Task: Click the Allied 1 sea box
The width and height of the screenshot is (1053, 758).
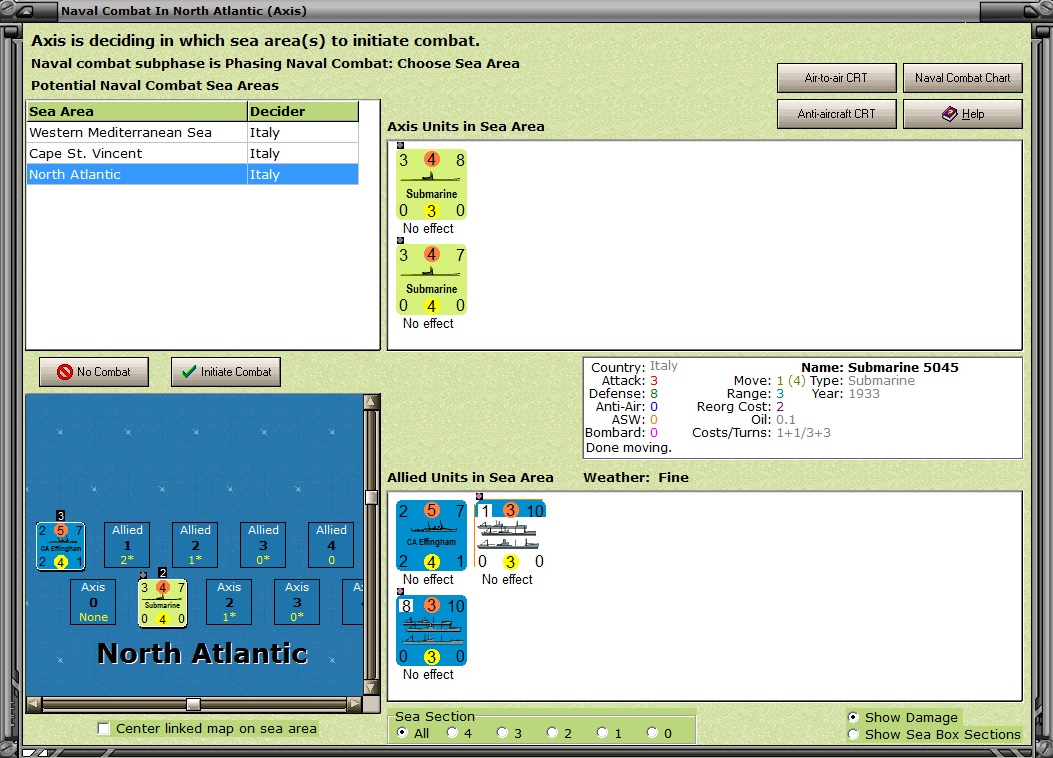Action: point(127,544)
